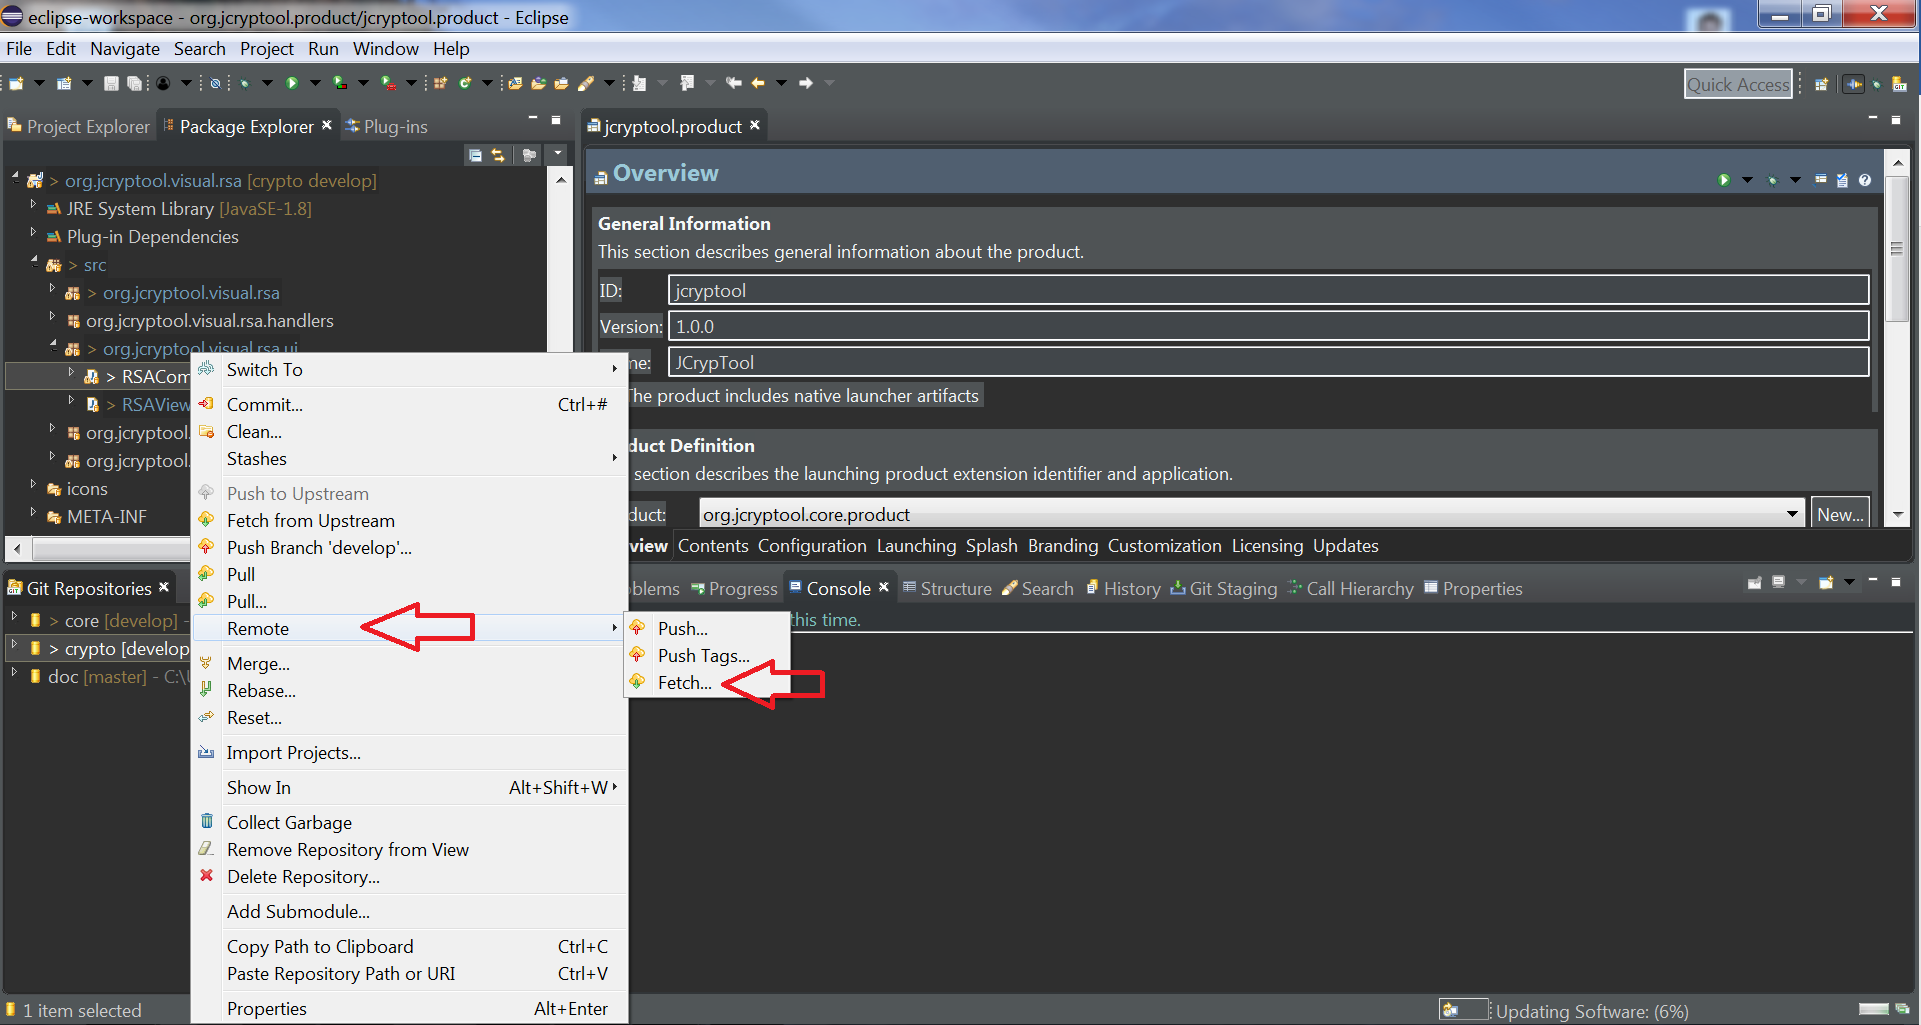This screenshot has height=1025, width=1921.
Task: Click the New file toolbar icon
Action: point(16,83)
